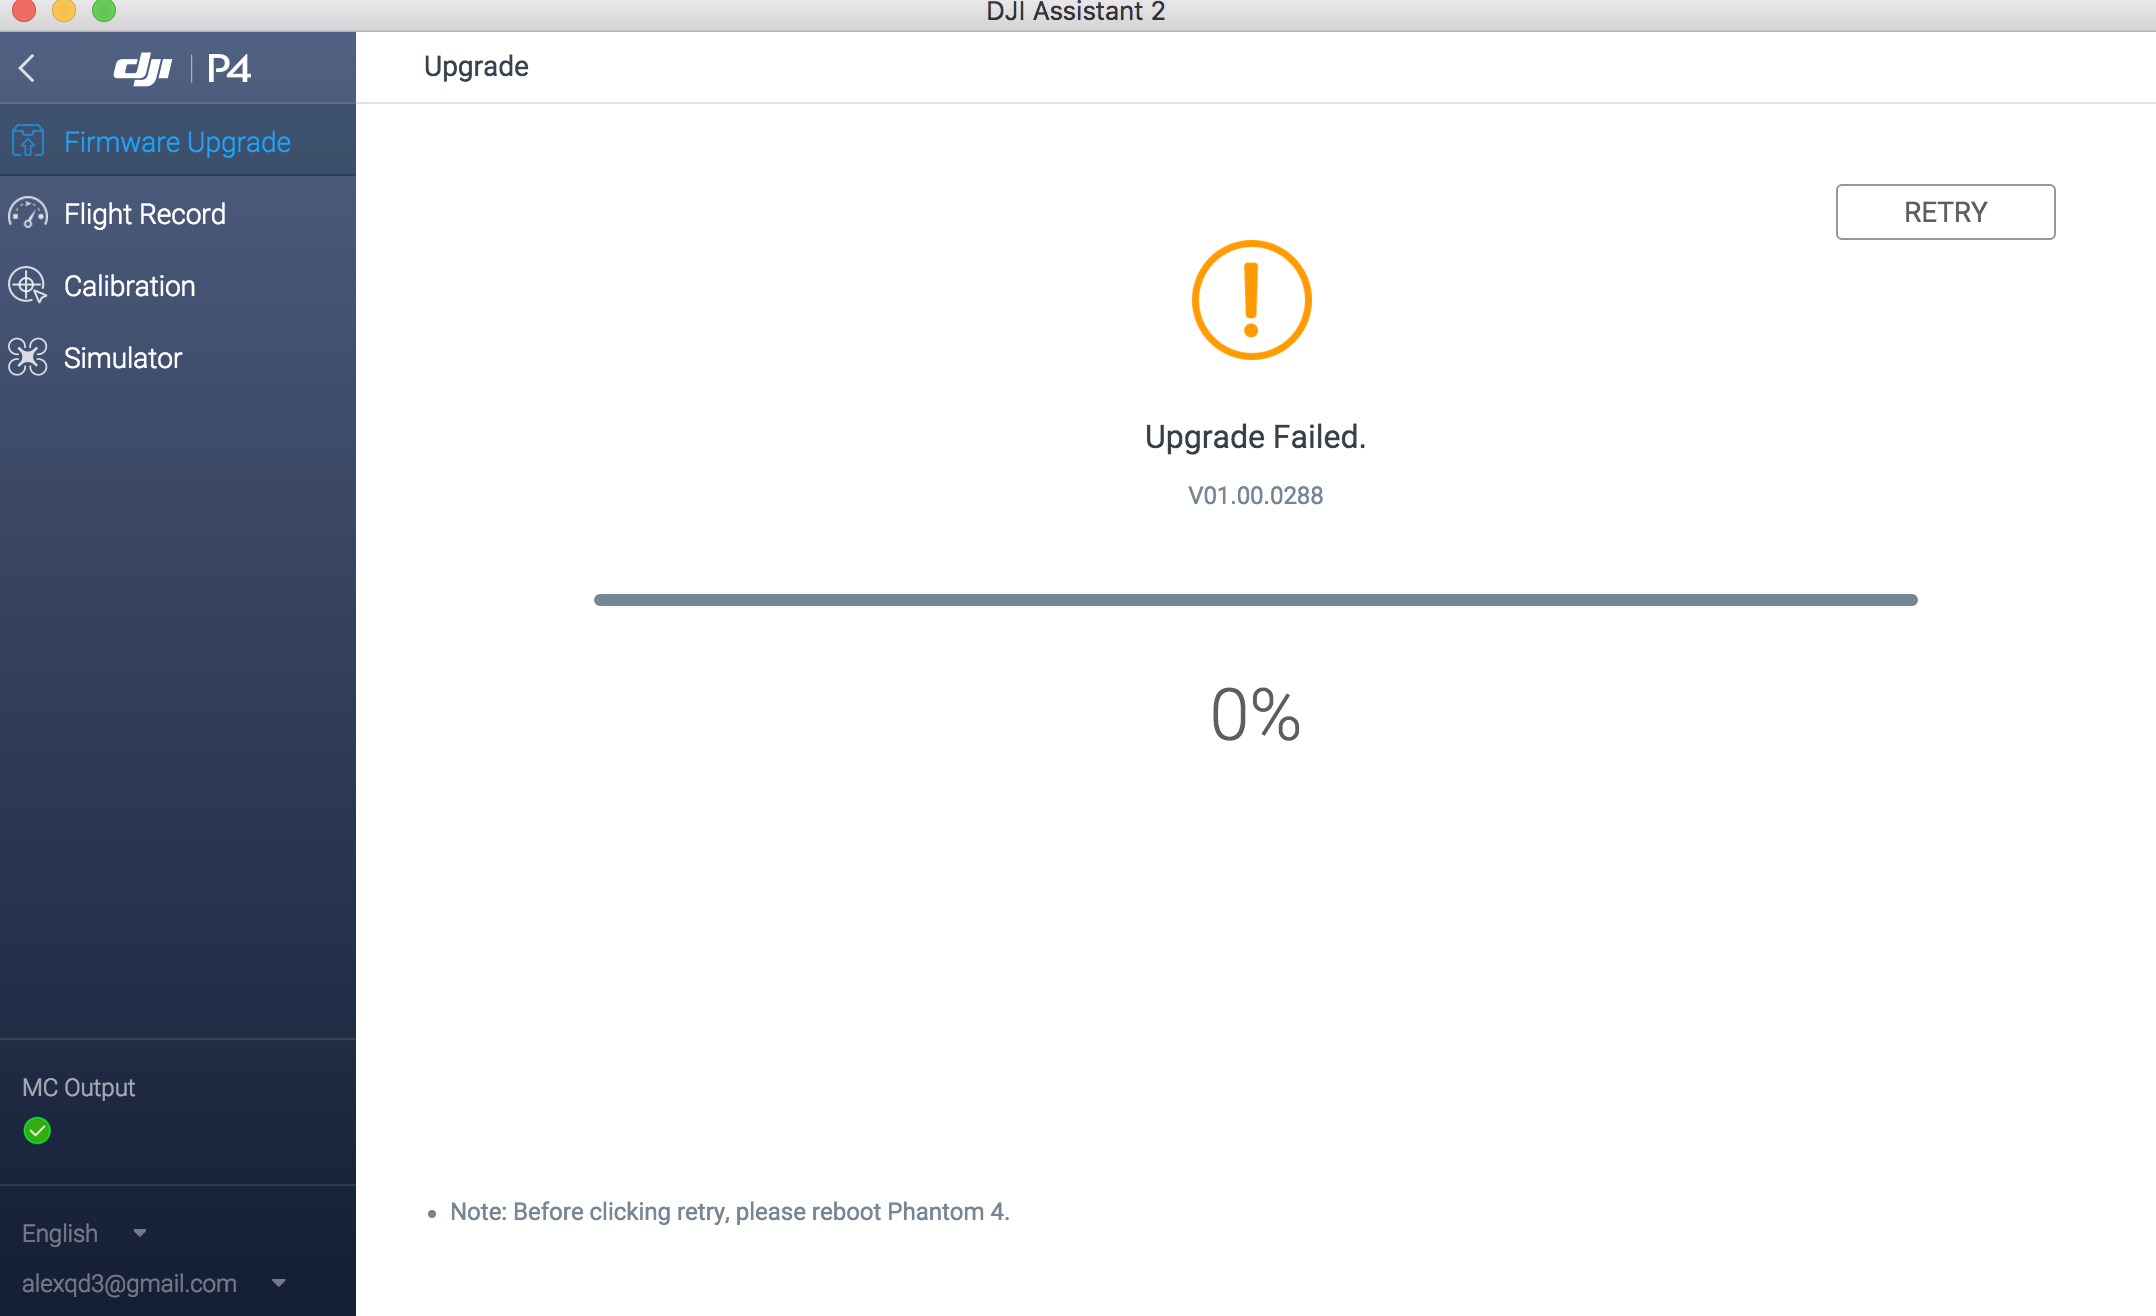Toggle MC Output connection status indicator
The width and height of the screenshot is (2156, 1316).
point(35,1131)
